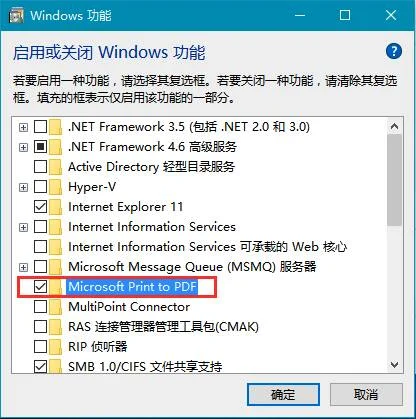
Task: Tick the RAS 连接管理器管理工具包(CMAK) checkbox
Action: tap(41, 327)
